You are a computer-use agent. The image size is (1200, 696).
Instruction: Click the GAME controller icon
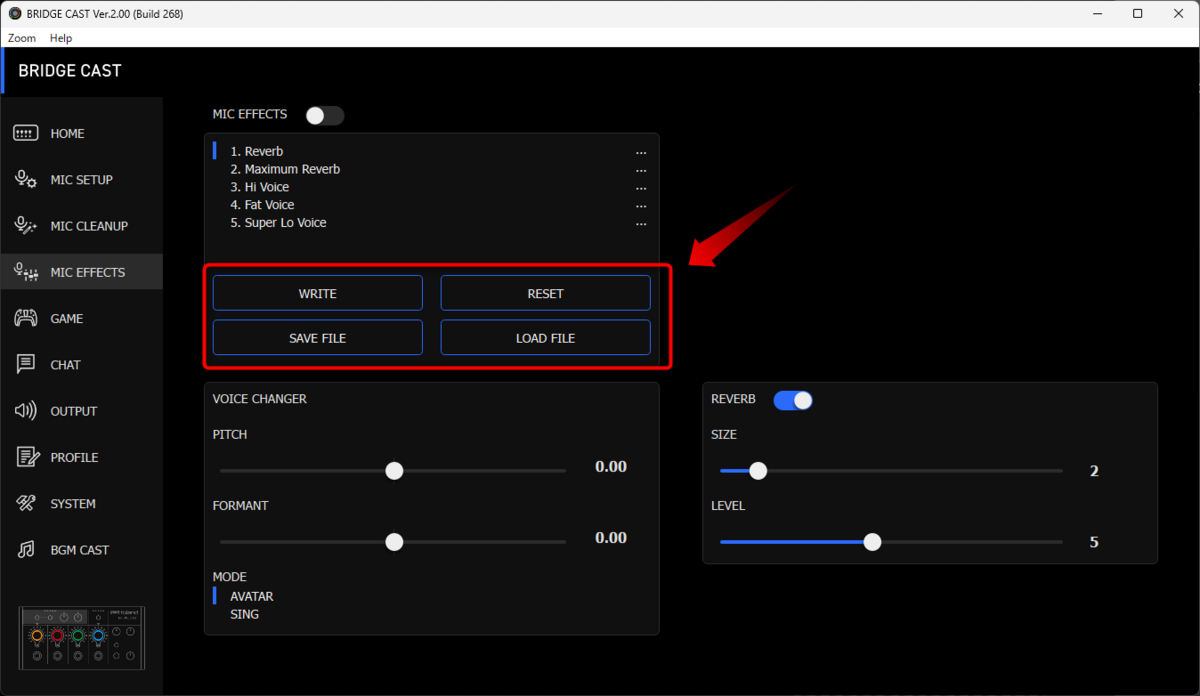[26, 318]
